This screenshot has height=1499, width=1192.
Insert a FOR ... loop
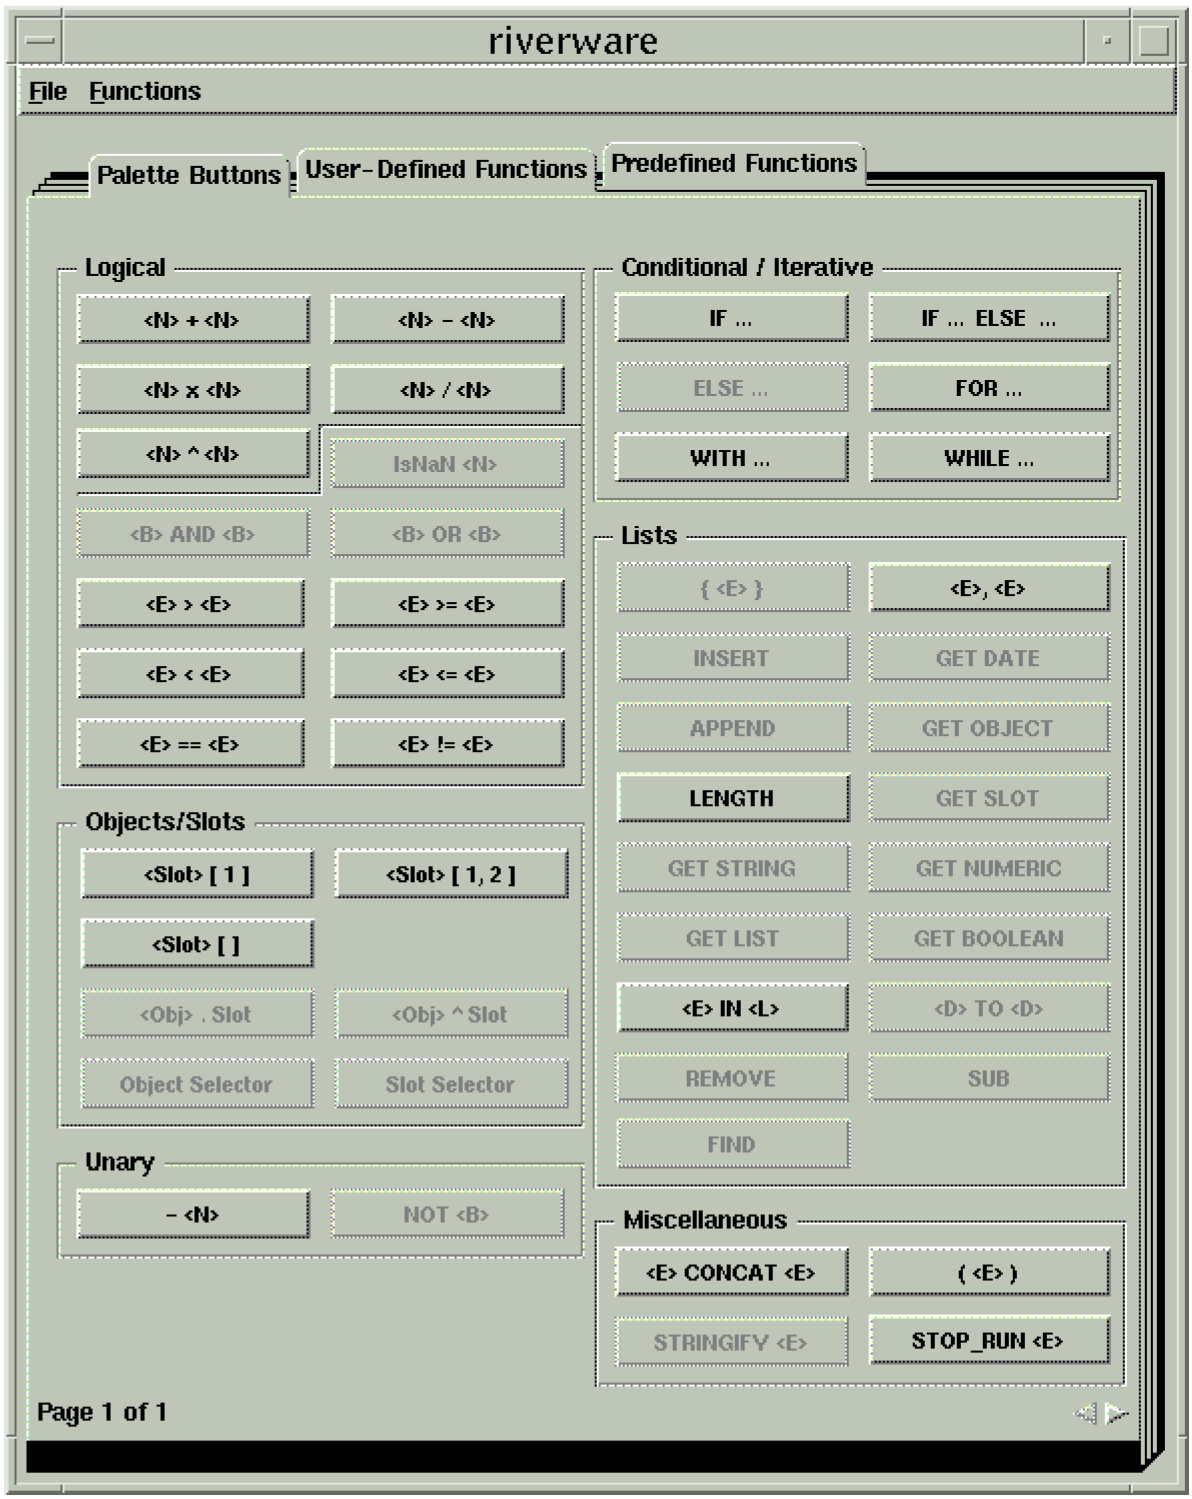pyautogui.click(x=988, y=388)
